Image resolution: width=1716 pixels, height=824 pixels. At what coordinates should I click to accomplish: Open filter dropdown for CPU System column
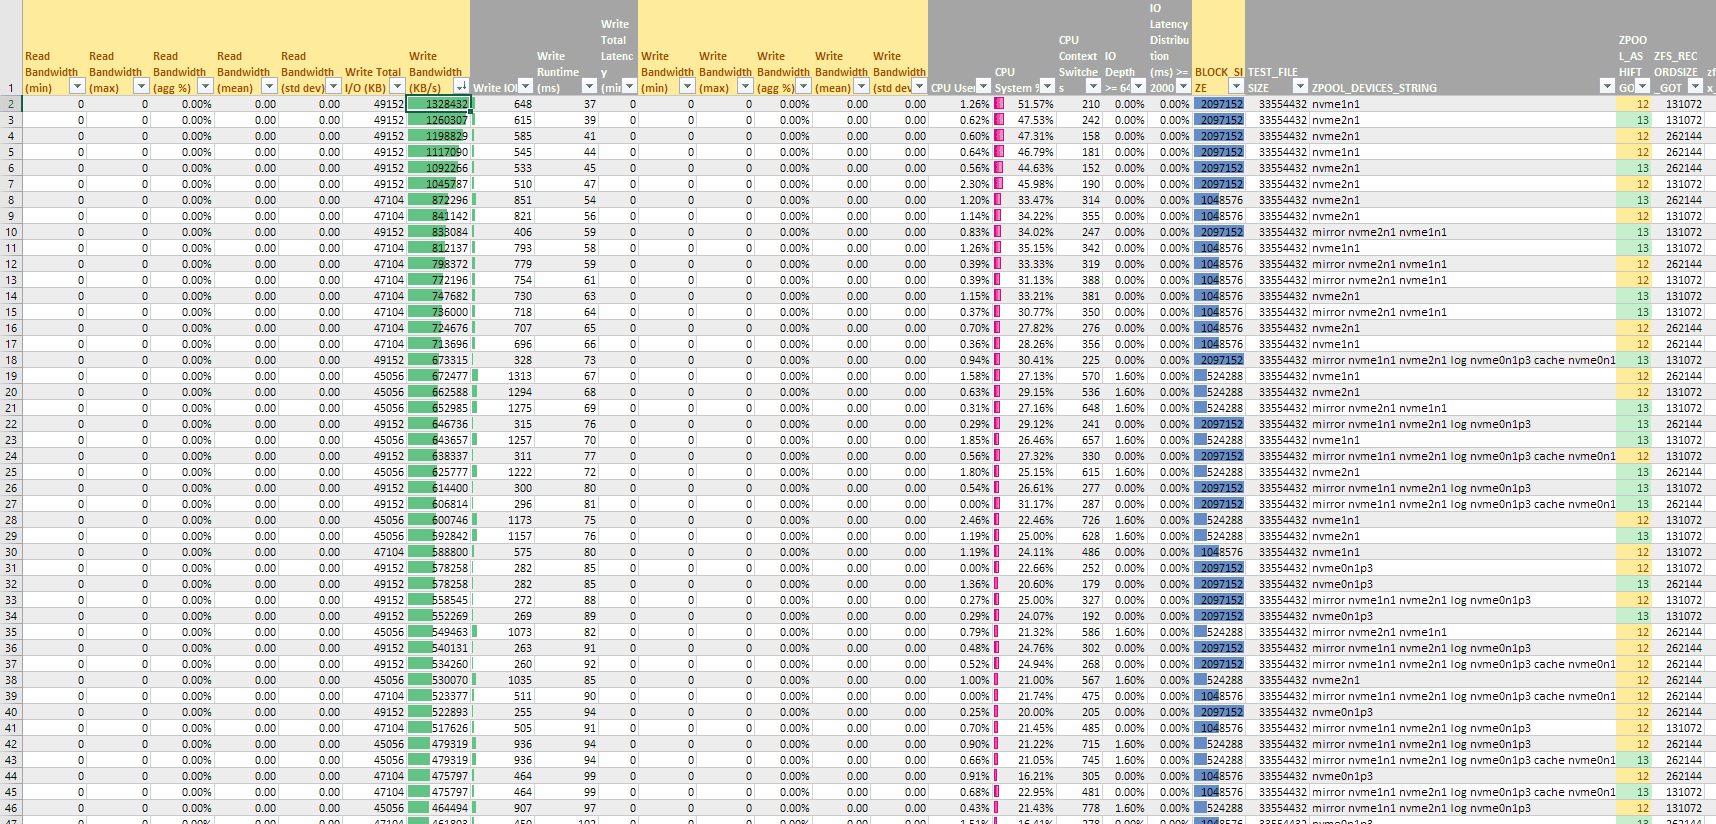(x=1047, y=87)
